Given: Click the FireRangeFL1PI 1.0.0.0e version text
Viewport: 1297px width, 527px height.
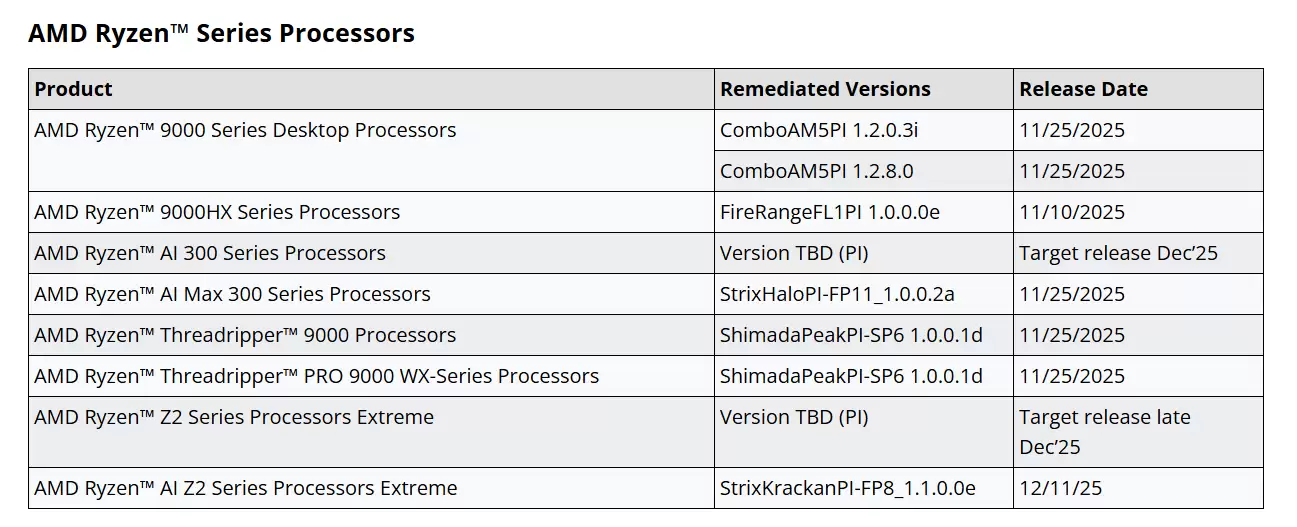Looking at the screenshot, I should (830, 212).
